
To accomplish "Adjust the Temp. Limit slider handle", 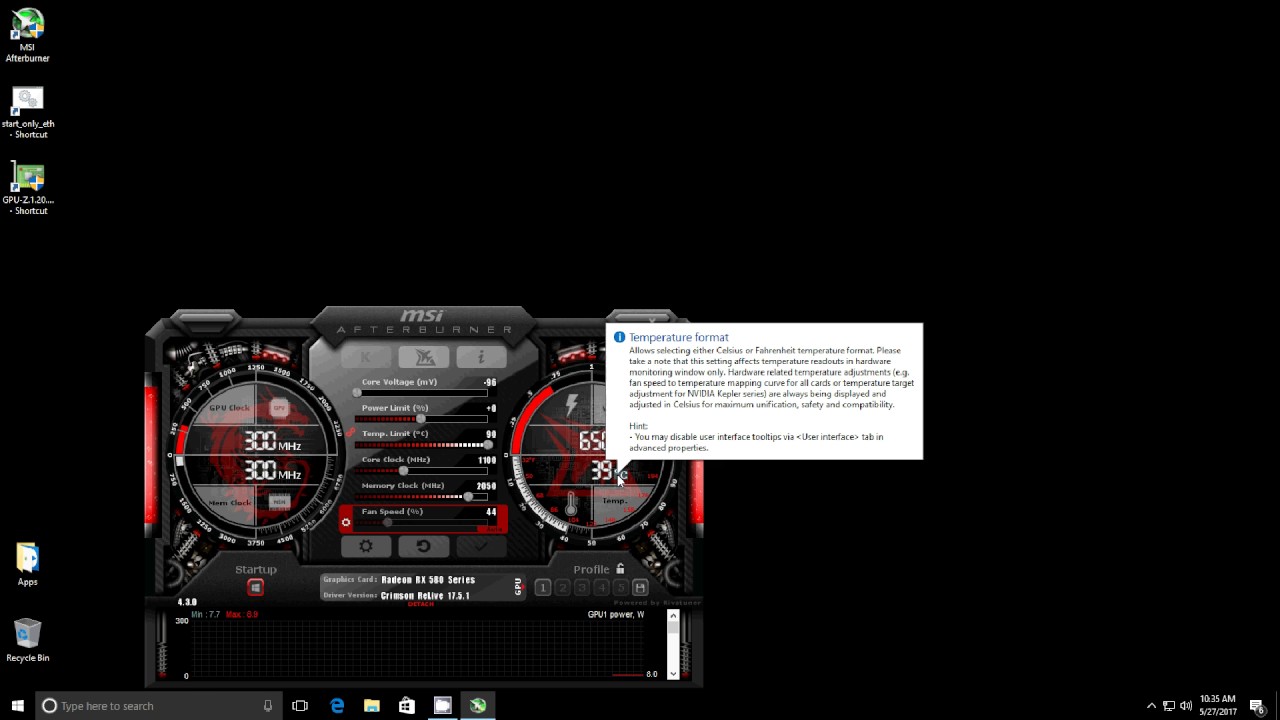I will [x=488, y=445].
